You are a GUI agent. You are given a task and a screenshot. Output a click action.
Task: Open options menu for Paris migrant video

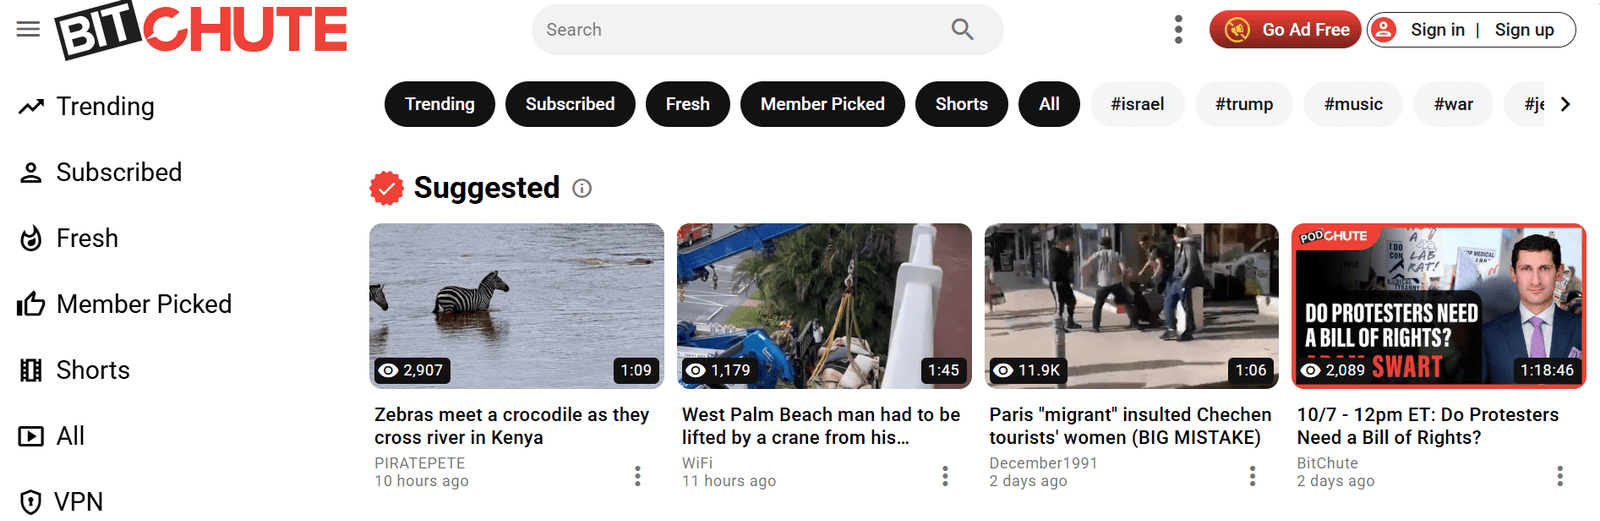(x=1252, y=476)
